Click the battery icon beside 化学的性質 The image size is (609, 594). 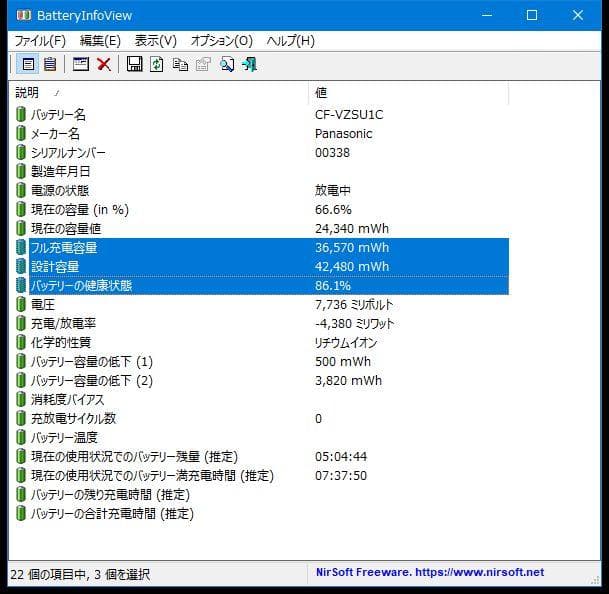(21, 343)
